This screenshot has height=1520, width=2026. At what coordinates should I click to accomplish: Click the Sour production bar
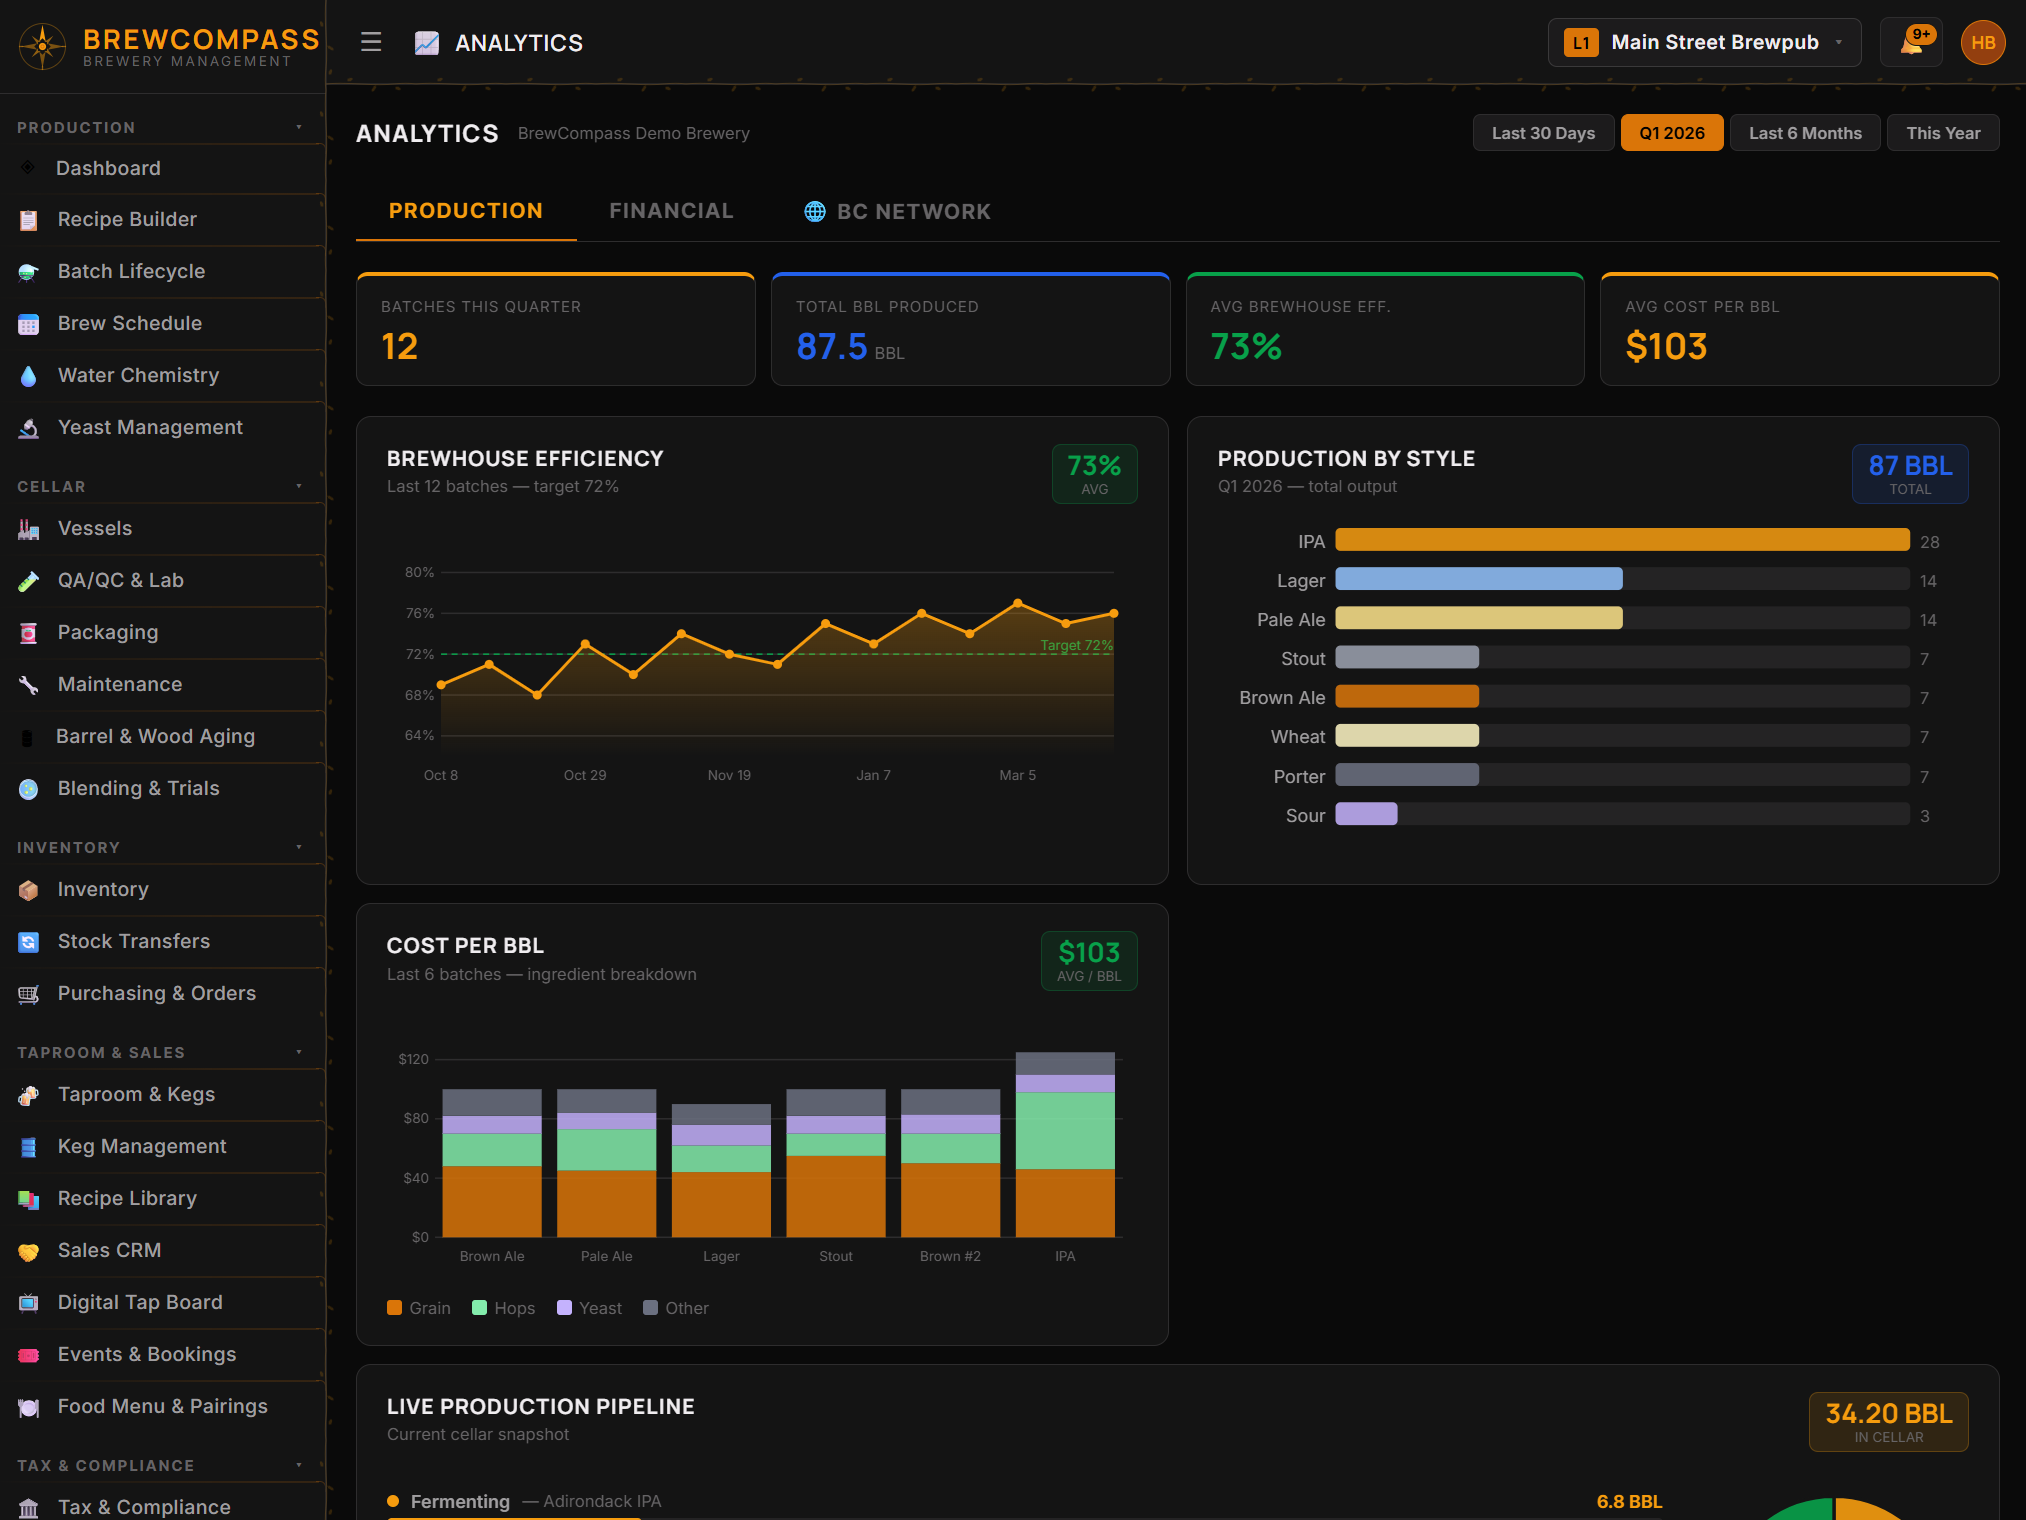1366,814
